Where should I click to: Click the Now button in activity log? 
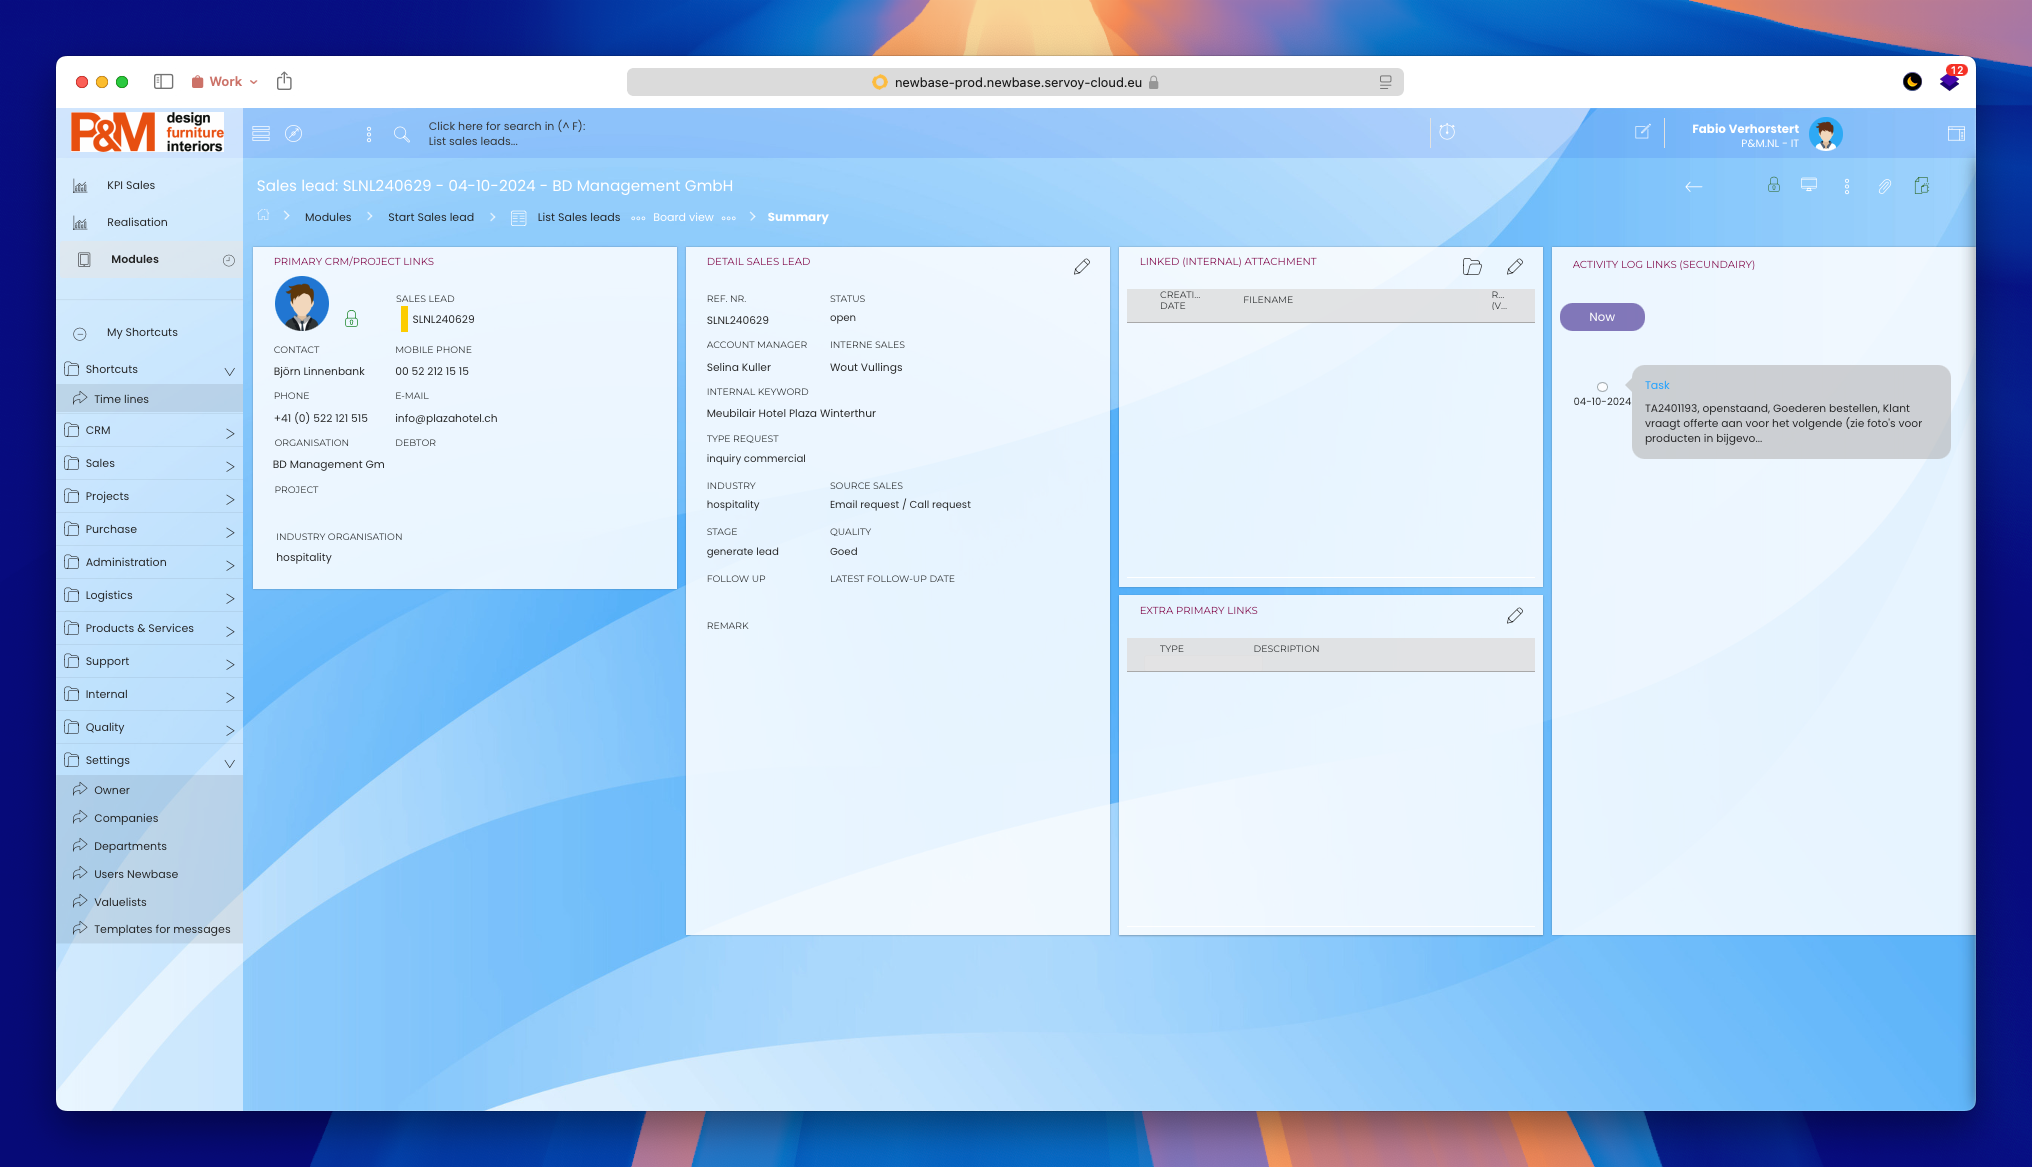(1601, 317)
